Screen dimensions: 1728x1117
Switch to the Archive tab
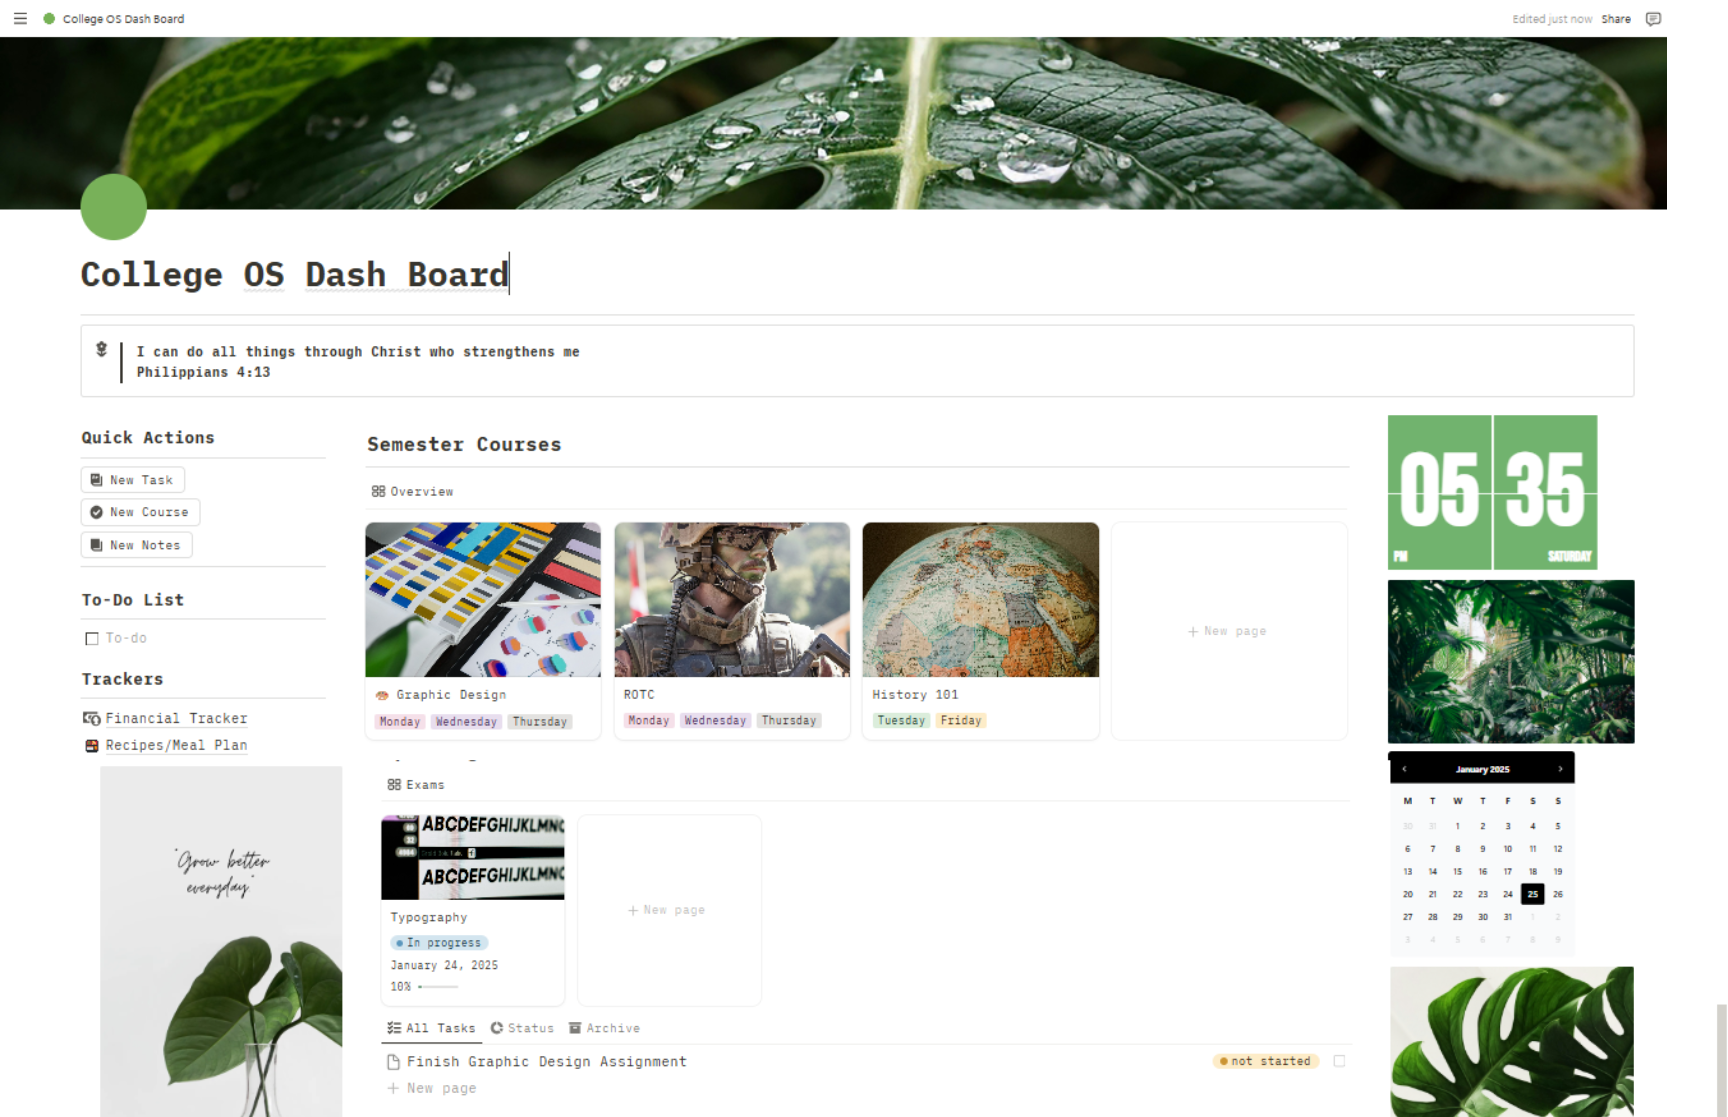point(604,1028)
